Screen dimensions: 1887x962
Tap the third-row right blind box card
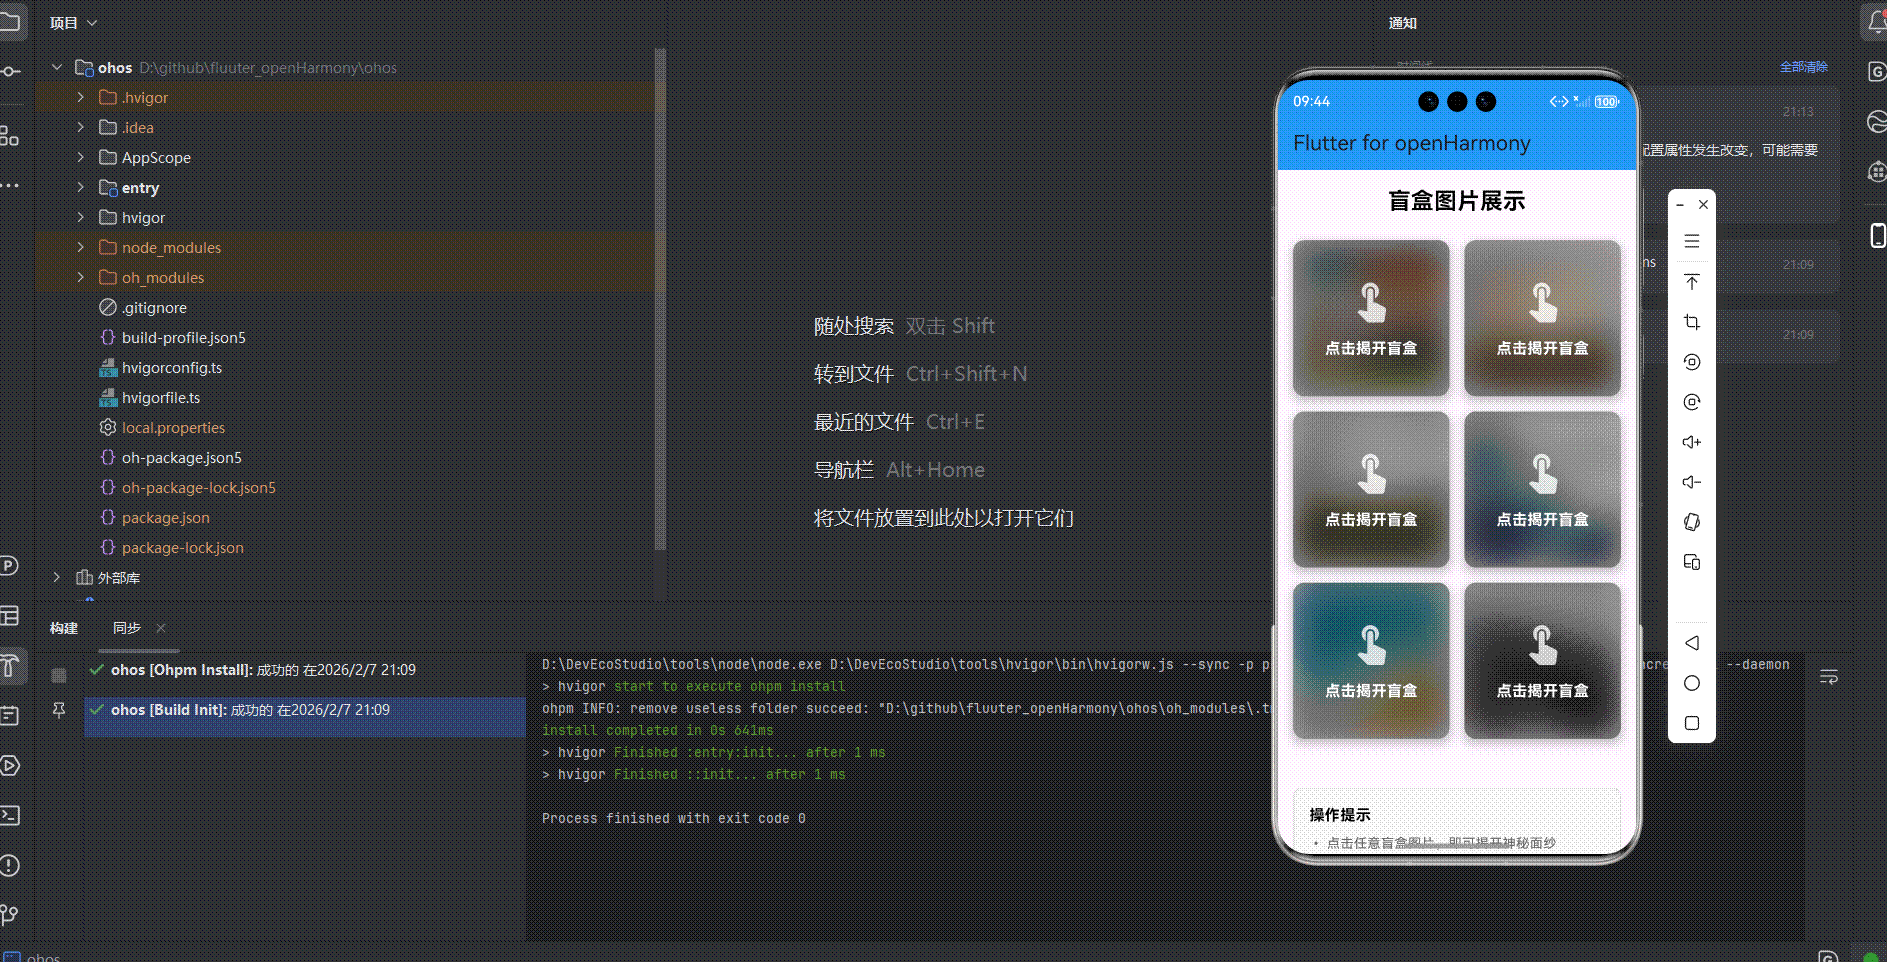(1542, 661)
